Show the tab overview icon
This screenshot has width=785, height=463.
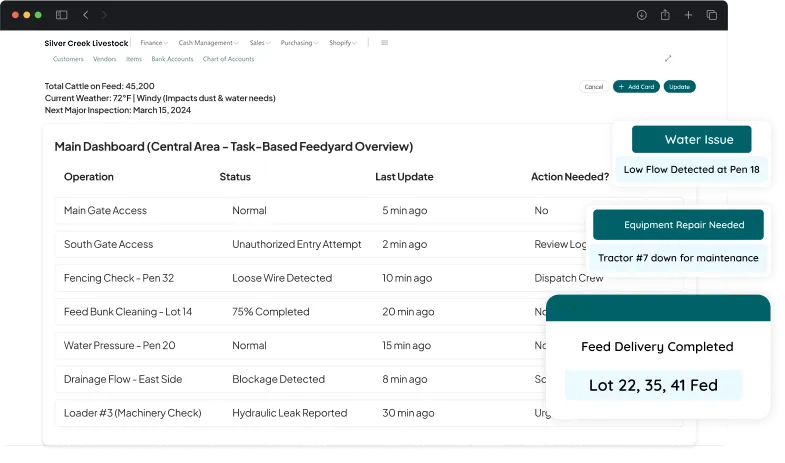pyautogui.click(x=712, y=15)
